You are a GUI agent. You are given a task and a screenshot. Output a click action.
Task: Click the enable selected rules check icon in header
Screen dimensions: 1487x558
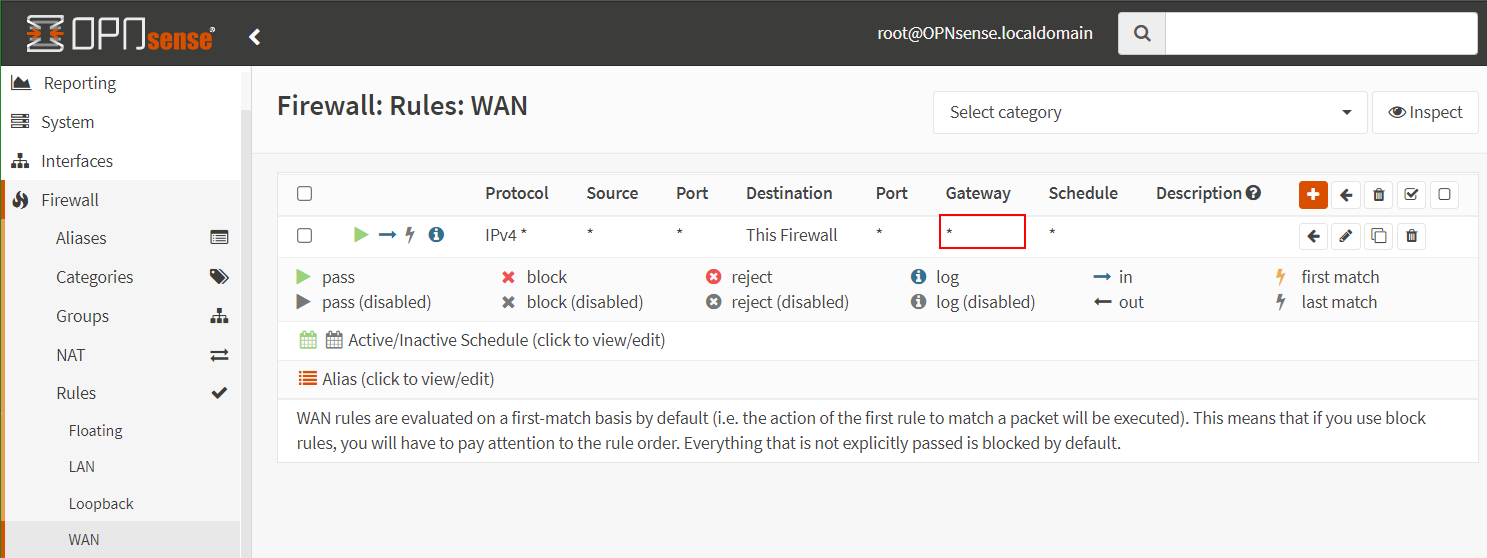[x=1411, y=195]
